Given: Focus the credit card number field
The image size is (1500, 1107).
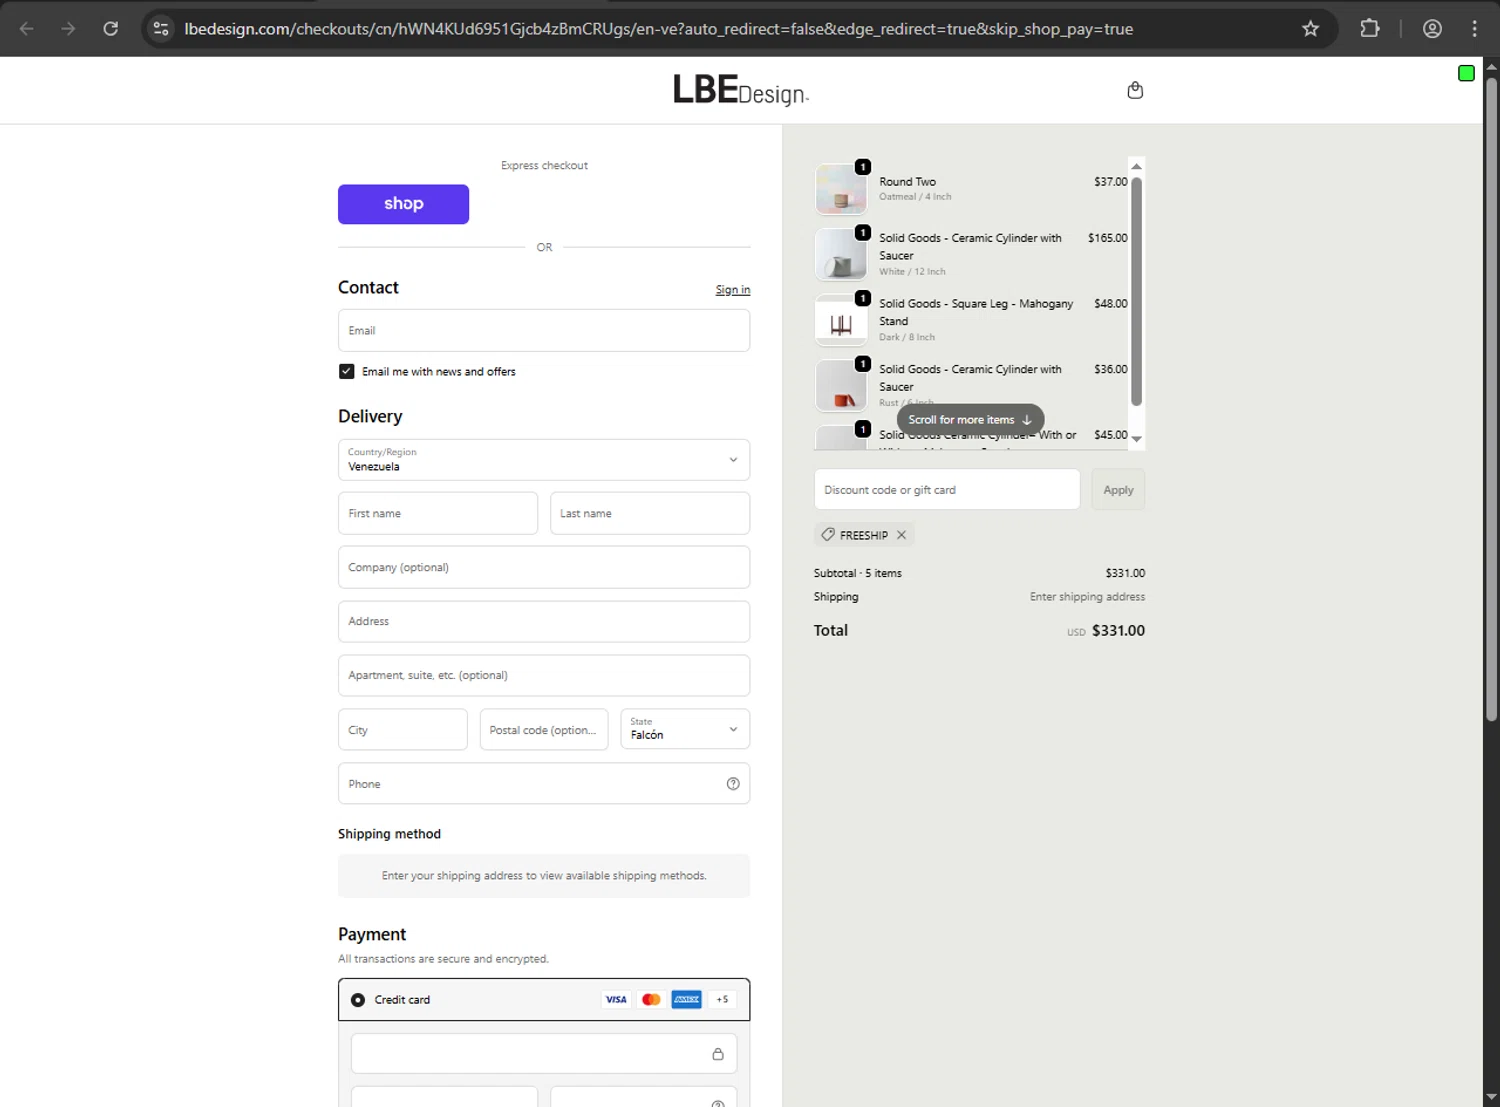Looking at the screenshot, I should point(544,1054).
